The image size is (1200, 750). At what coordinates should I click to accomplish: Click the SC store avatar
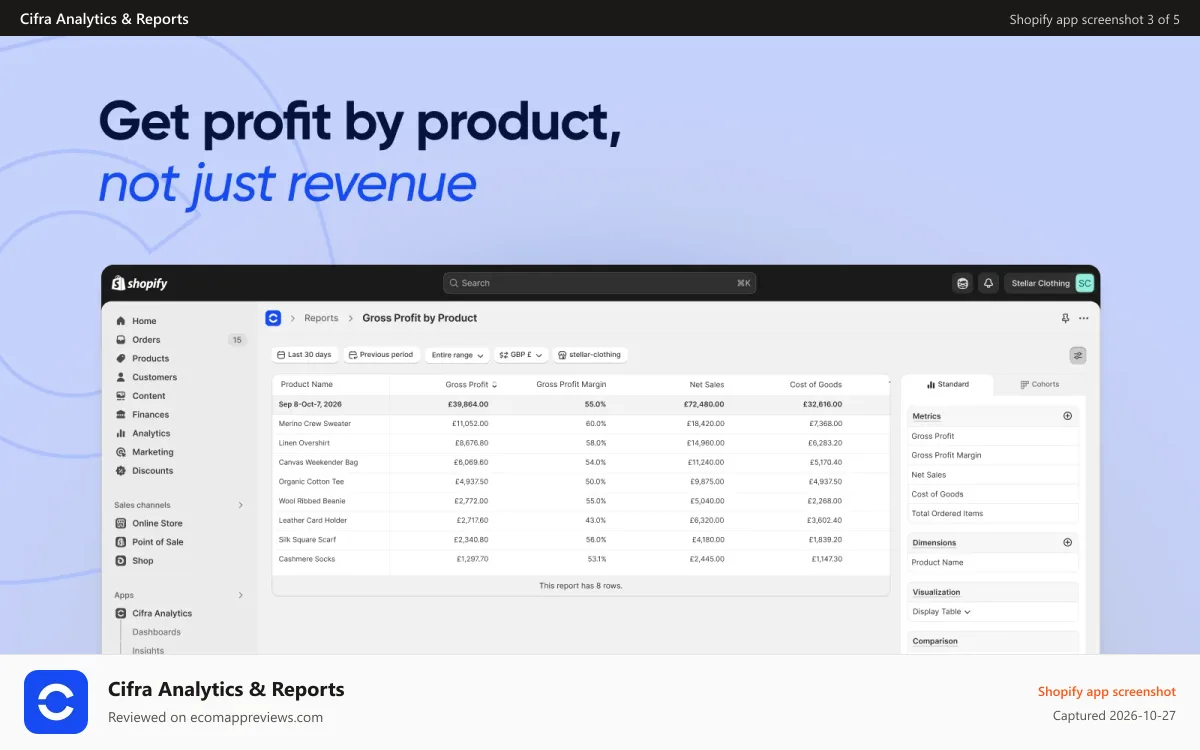pos(1084,283)
